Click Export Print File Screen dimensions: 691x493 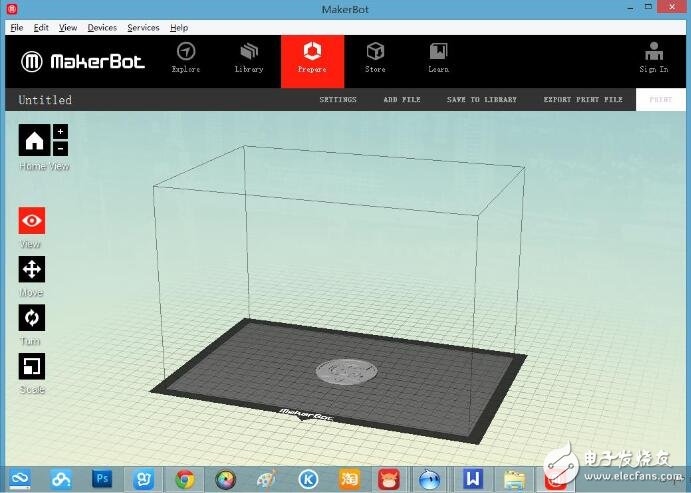coord(582,100)
